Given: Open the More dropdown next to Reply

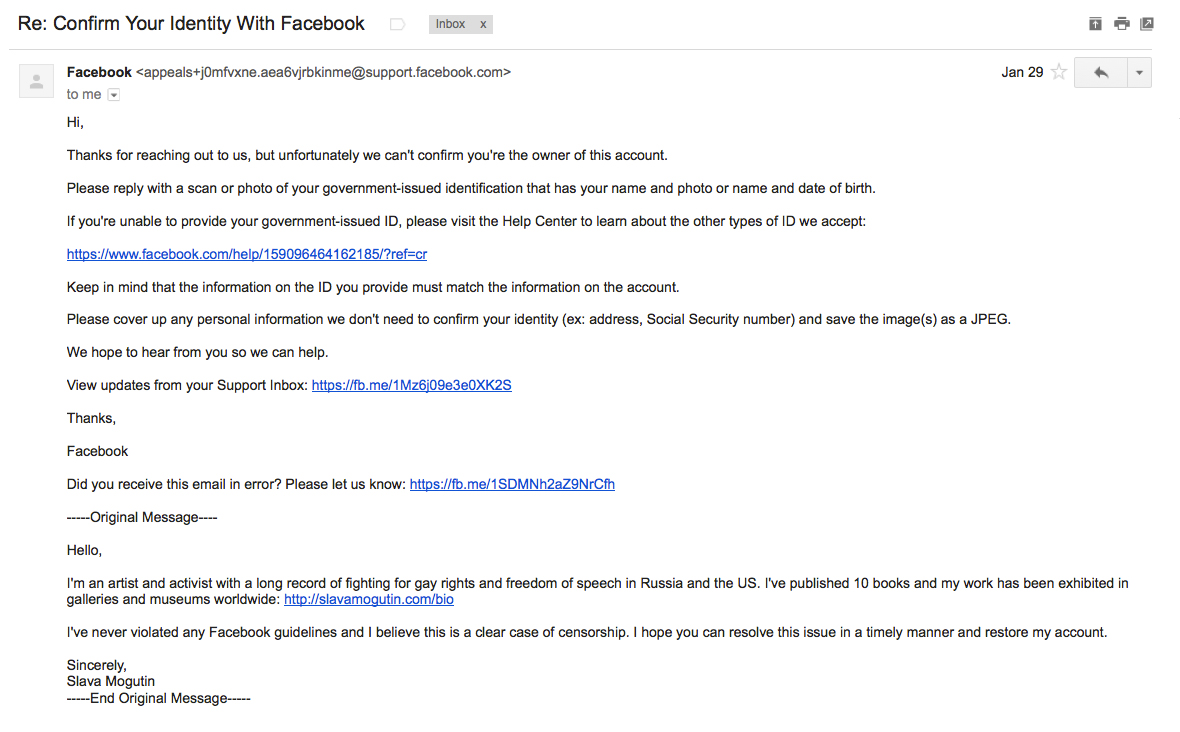Looking at the screenshot, I should pos(1139,72).
